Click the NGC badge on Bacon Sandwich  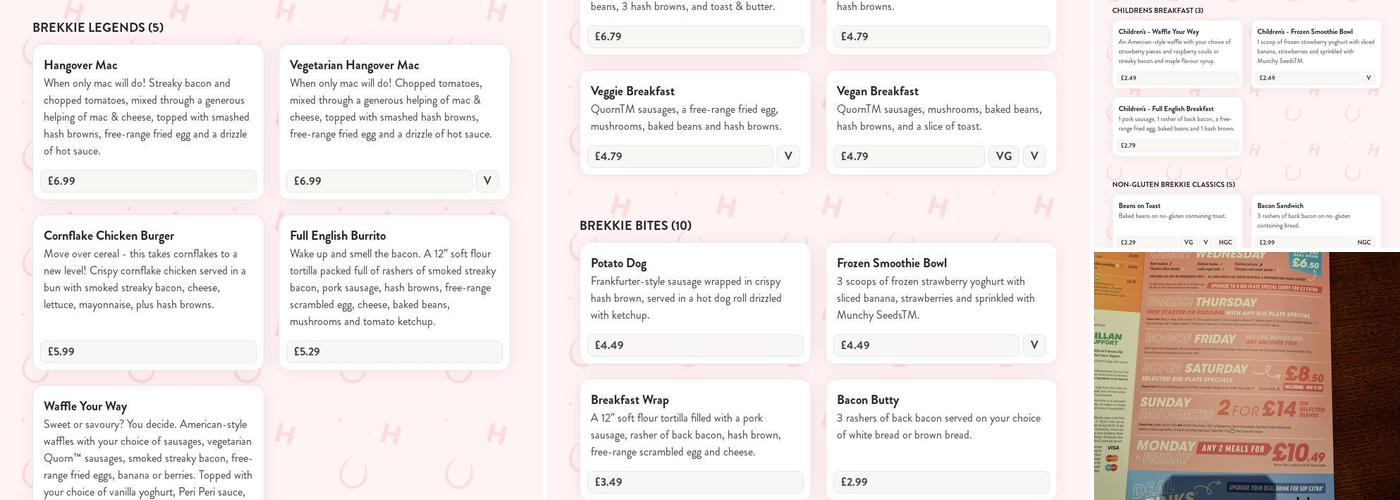1364,242
